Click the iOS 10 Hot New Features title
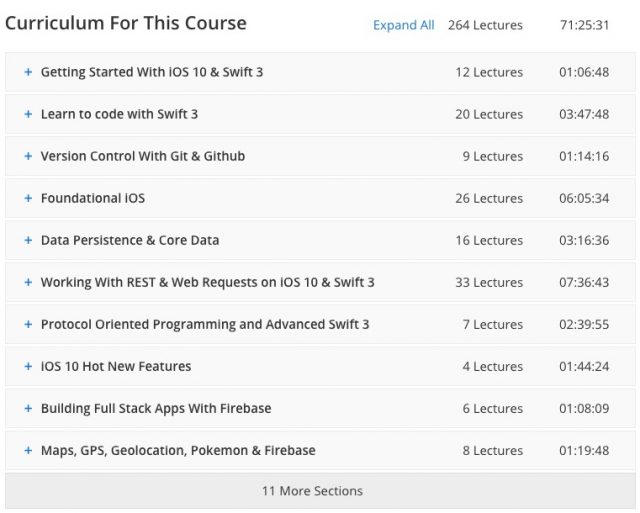 pos(116,366)
